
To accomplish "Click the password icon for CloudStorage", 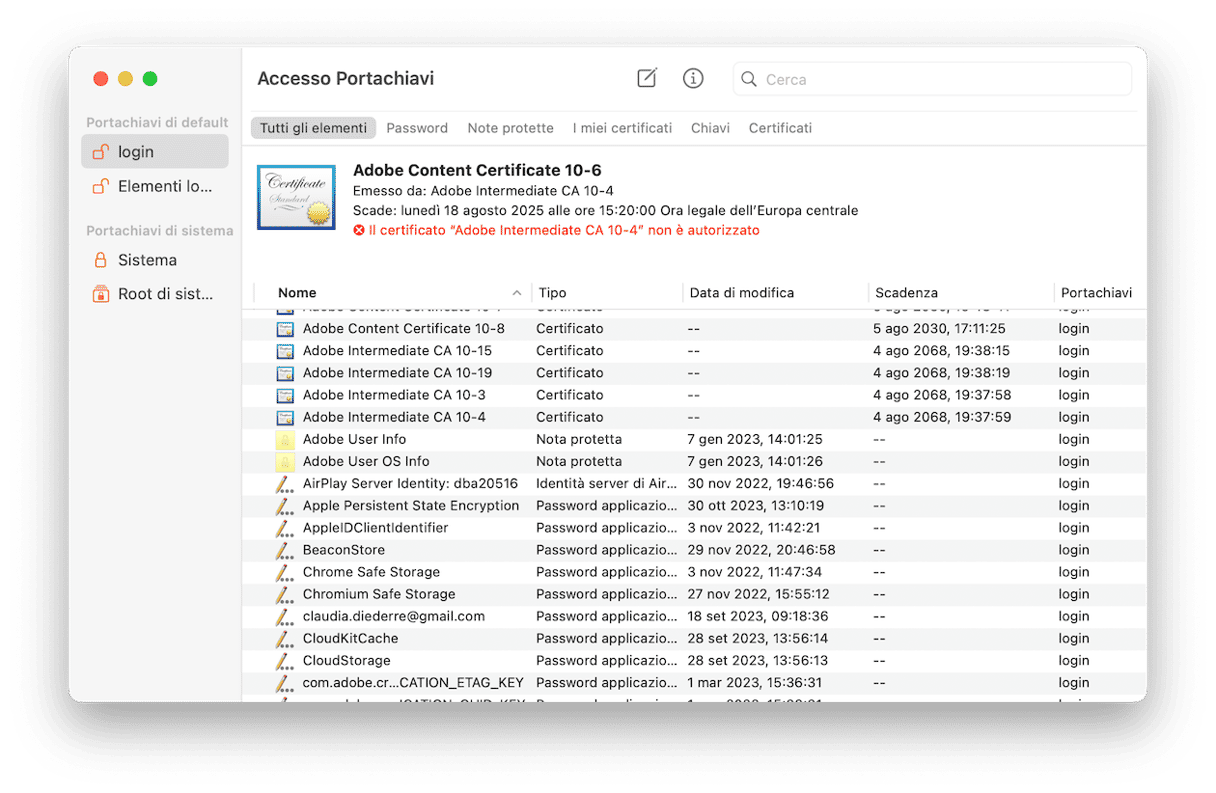I will click(x=285, y=660).
